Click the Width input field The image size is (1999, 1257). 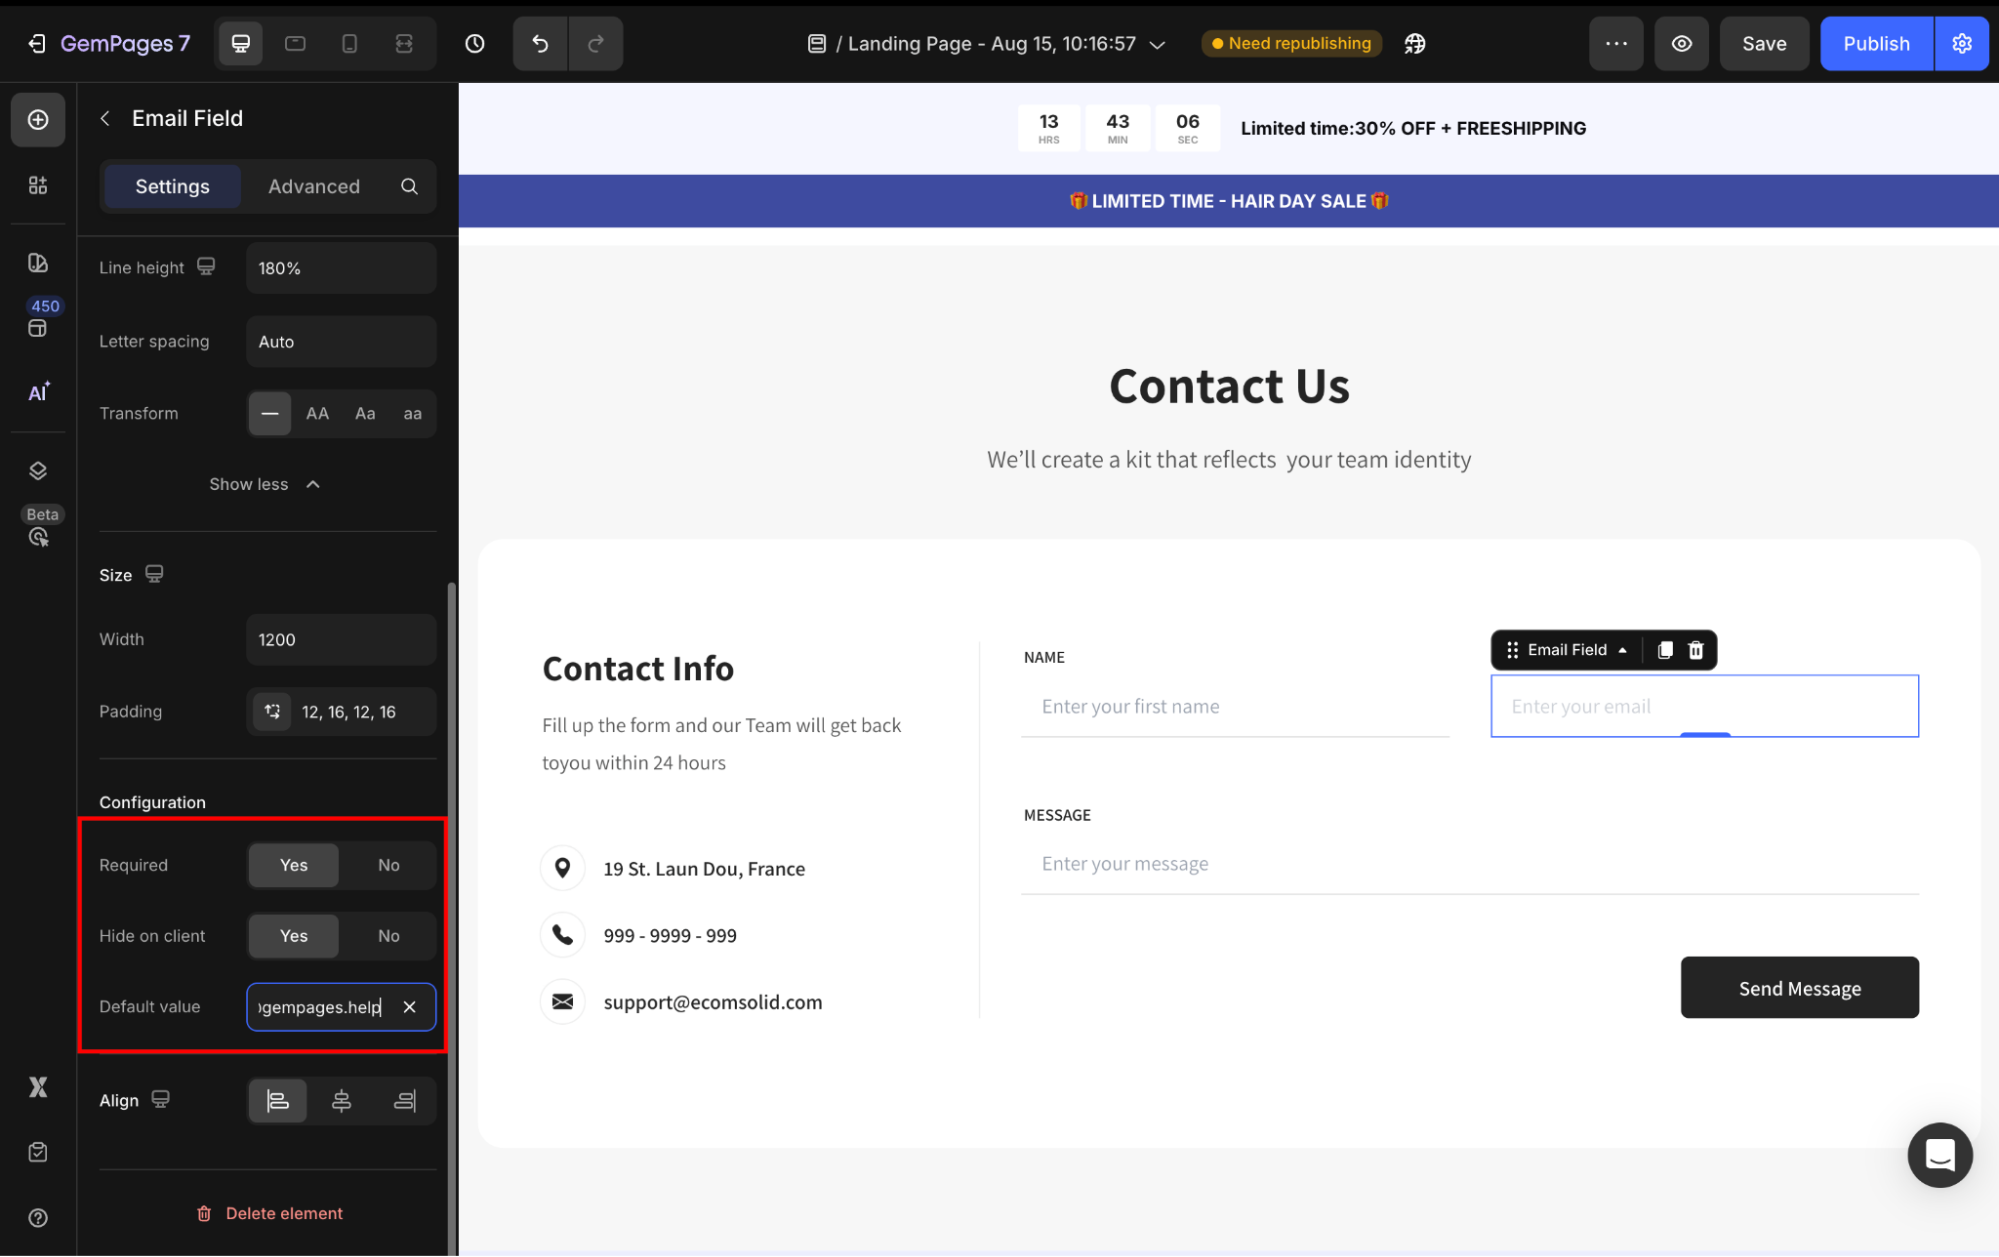tap(340, 640)
